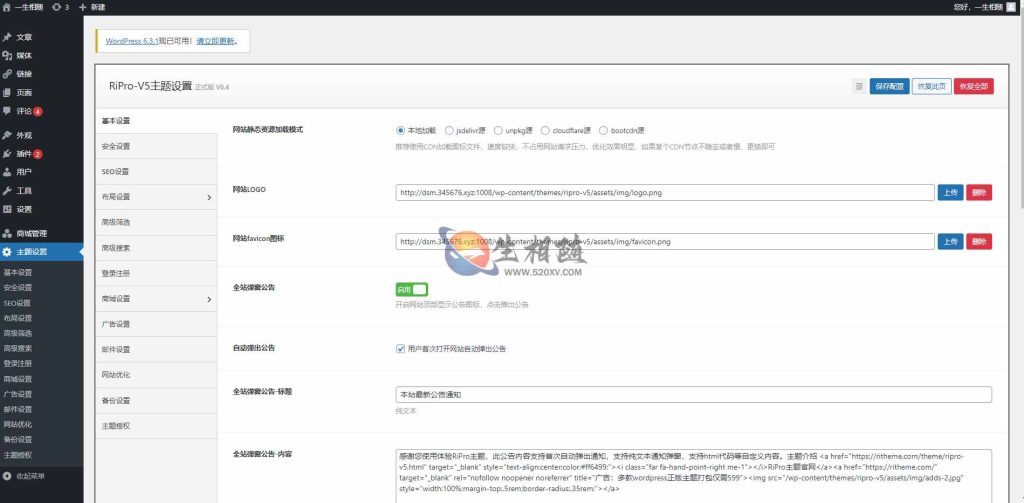Switch to the 登录注册 tab in settings panel
The height and width of the screenshot is (503, 1024).
156,273
